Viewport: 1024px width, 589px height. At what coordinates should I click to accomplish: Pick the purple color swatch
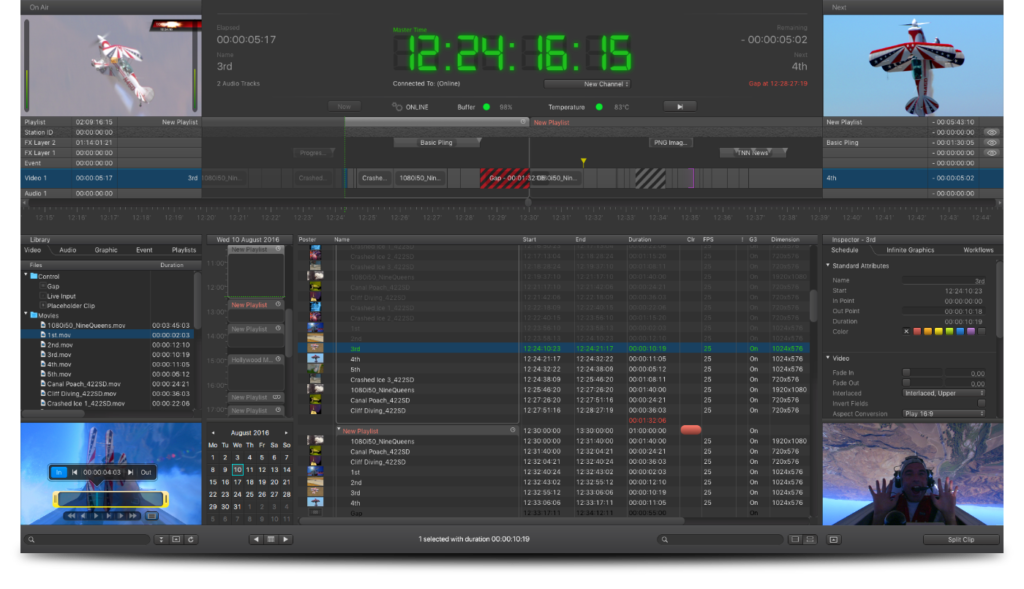970,332
